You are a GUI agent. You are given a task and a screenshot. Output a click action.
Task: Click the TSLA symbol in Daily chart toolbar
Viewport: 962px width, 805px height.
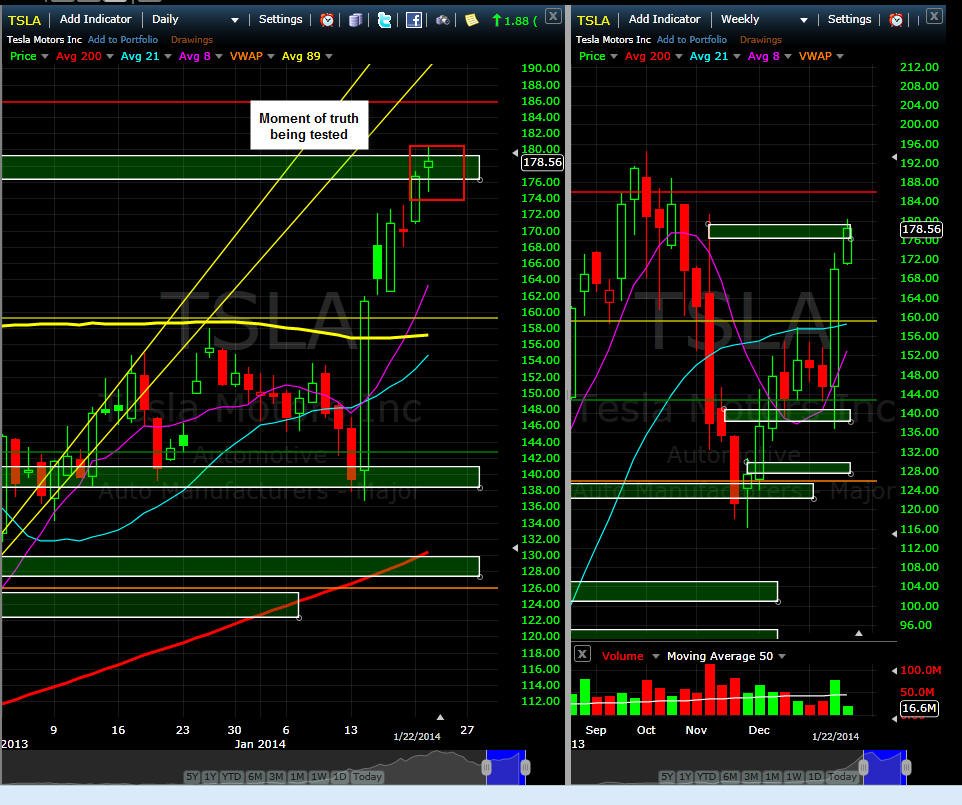[x=25, y=20]
